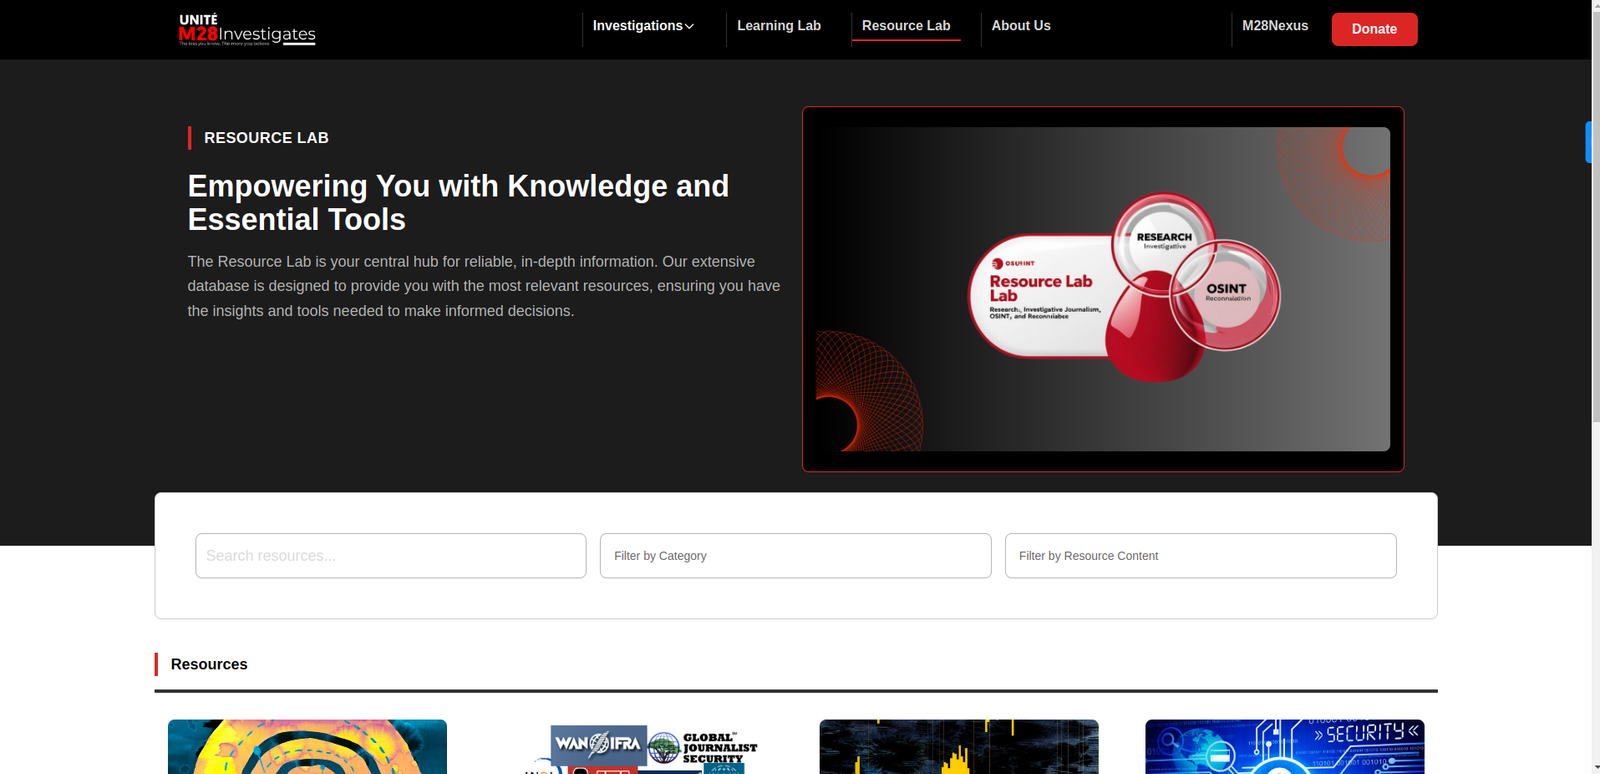
Task: Click the RESEARCH bubble in hero image
Action: pos(1163,237)
